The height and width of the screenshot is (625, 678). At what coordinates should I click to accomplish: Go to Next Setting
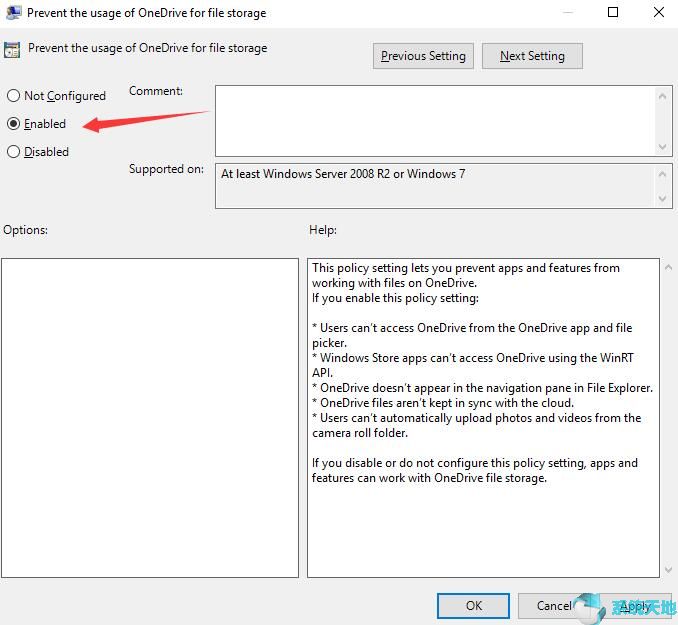pos(532,56)
